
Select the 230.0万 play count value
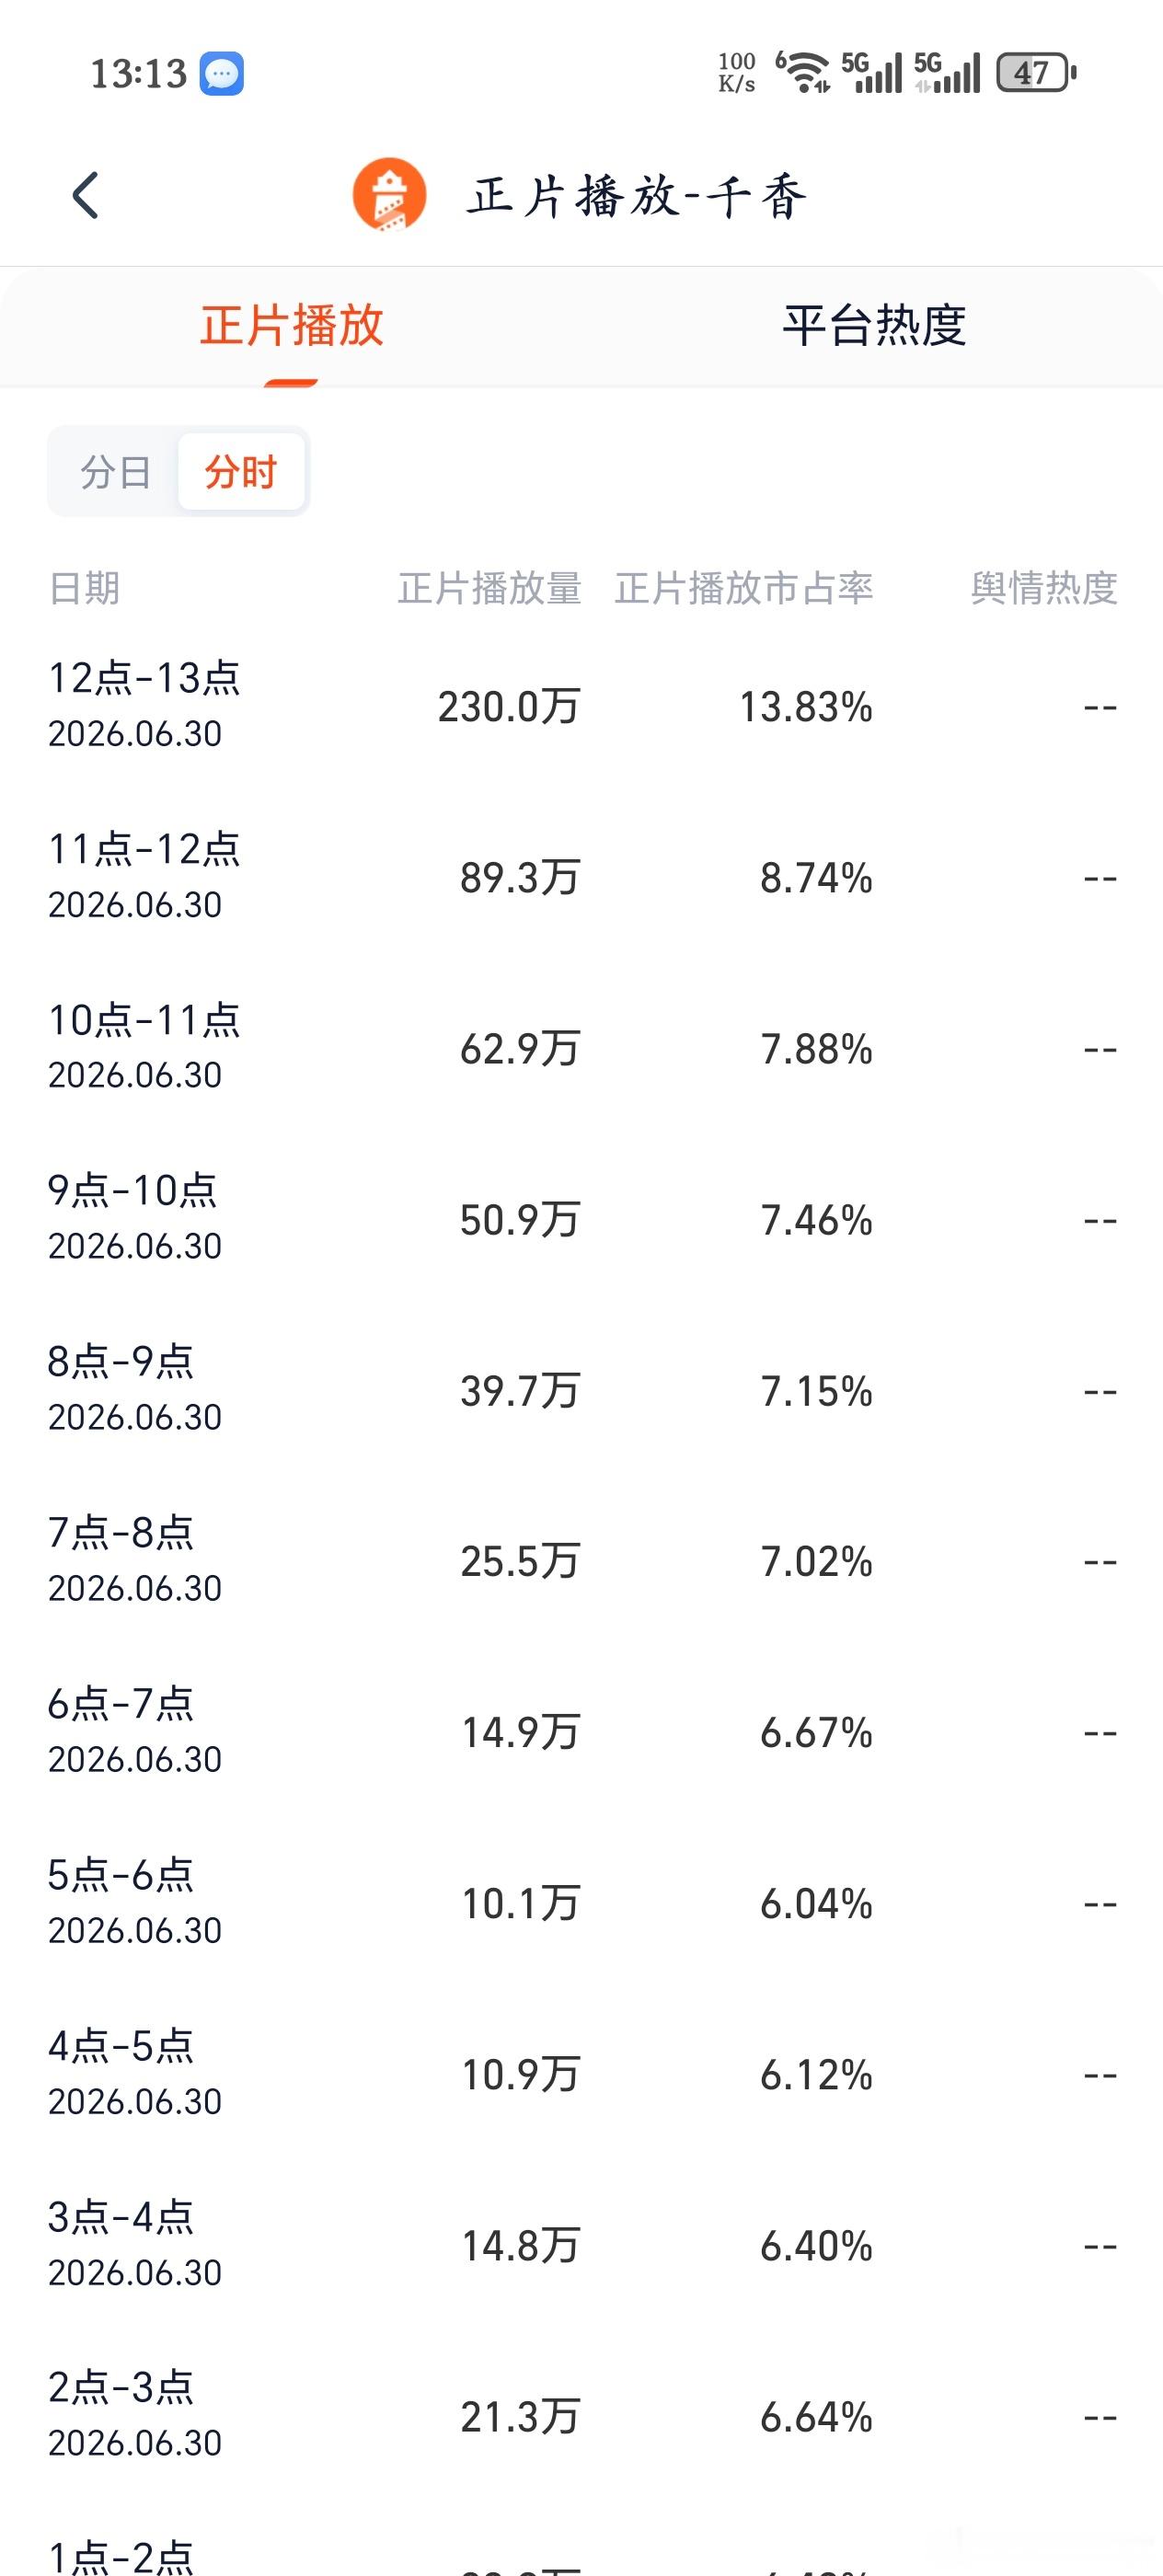(509, 707)
